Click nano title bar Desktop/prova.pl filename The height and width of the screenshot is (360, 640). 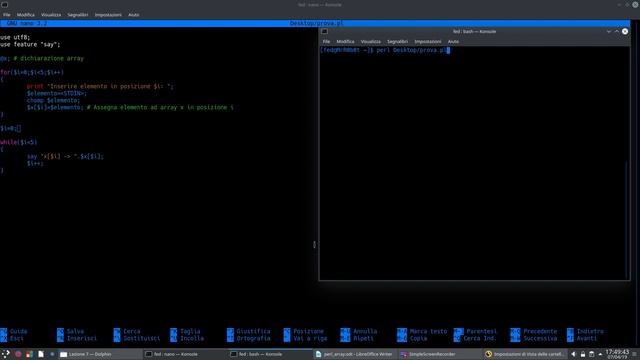coord(316,23)
